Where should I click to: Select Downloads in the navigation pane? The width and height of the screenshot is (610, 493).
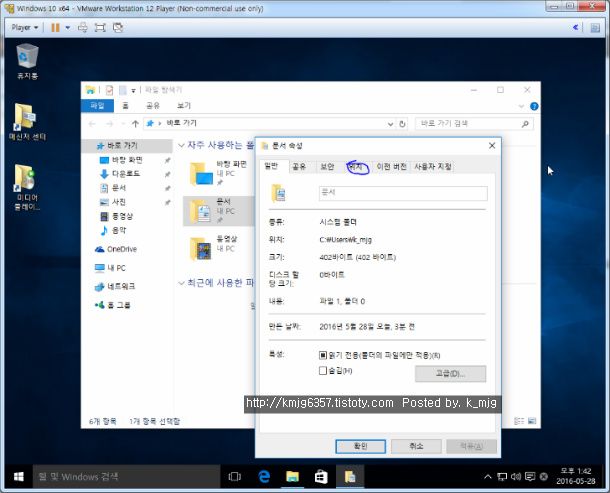tap(126, 174)
